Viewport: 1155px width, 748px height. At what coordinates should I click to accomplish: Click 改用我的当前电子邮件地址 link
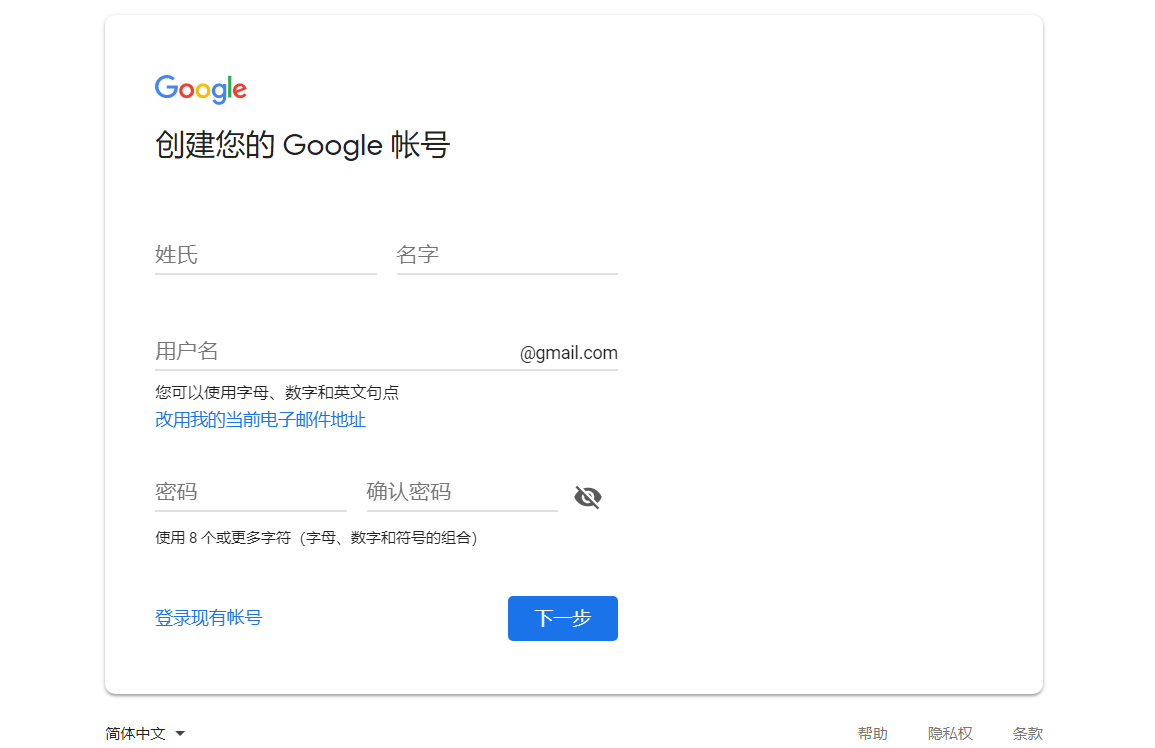[260, 420]
